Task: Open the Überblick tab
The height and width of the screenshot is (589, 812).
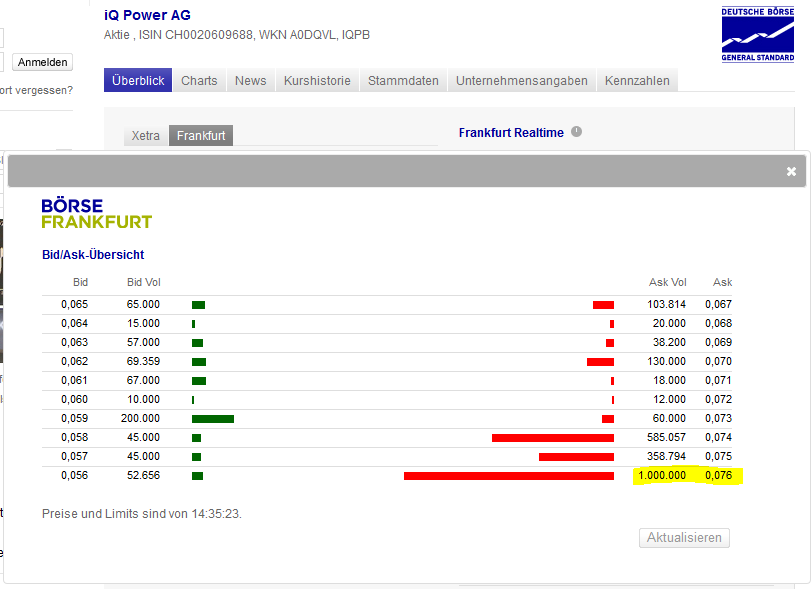Action: (138, 80)
